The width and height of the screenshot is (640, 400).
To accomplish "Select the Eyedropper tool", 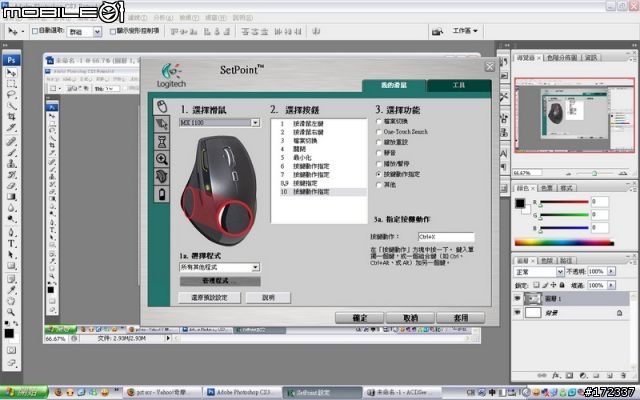I will point(11,290).
